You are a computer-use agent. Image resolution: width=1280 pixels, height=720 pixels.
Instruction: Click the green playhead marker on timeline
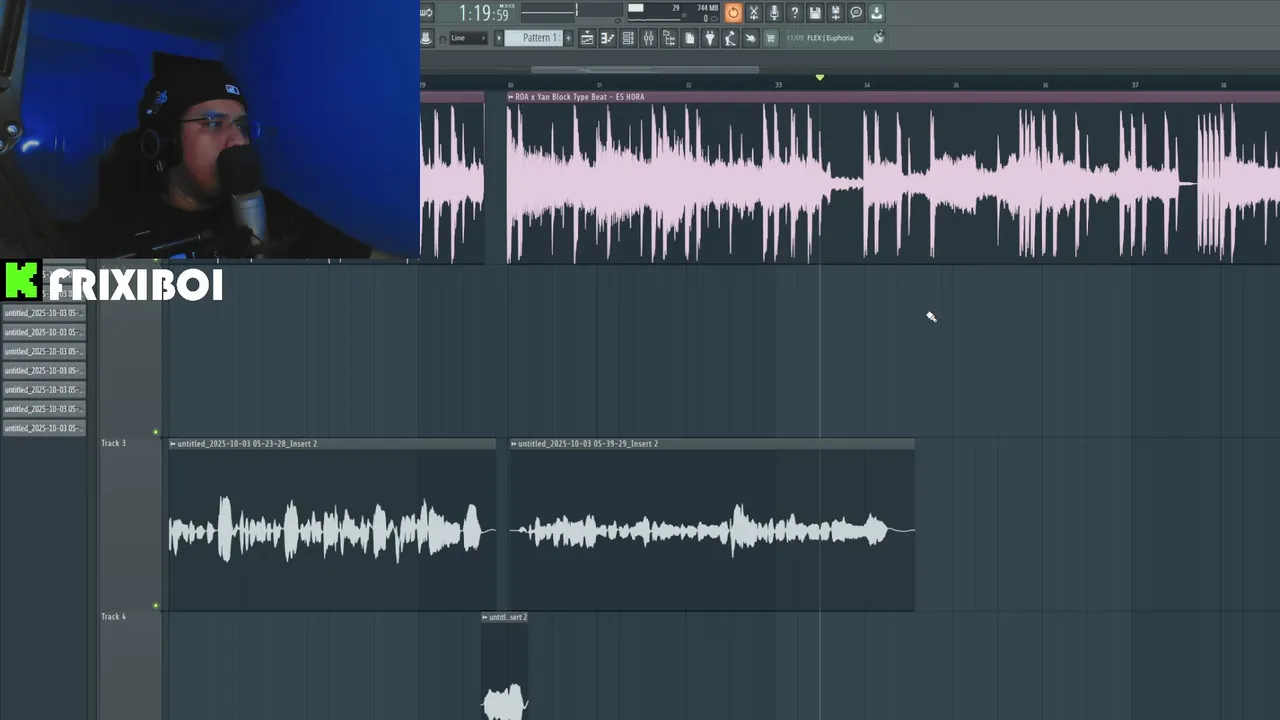pyautogui.click(x=819, y=77)
